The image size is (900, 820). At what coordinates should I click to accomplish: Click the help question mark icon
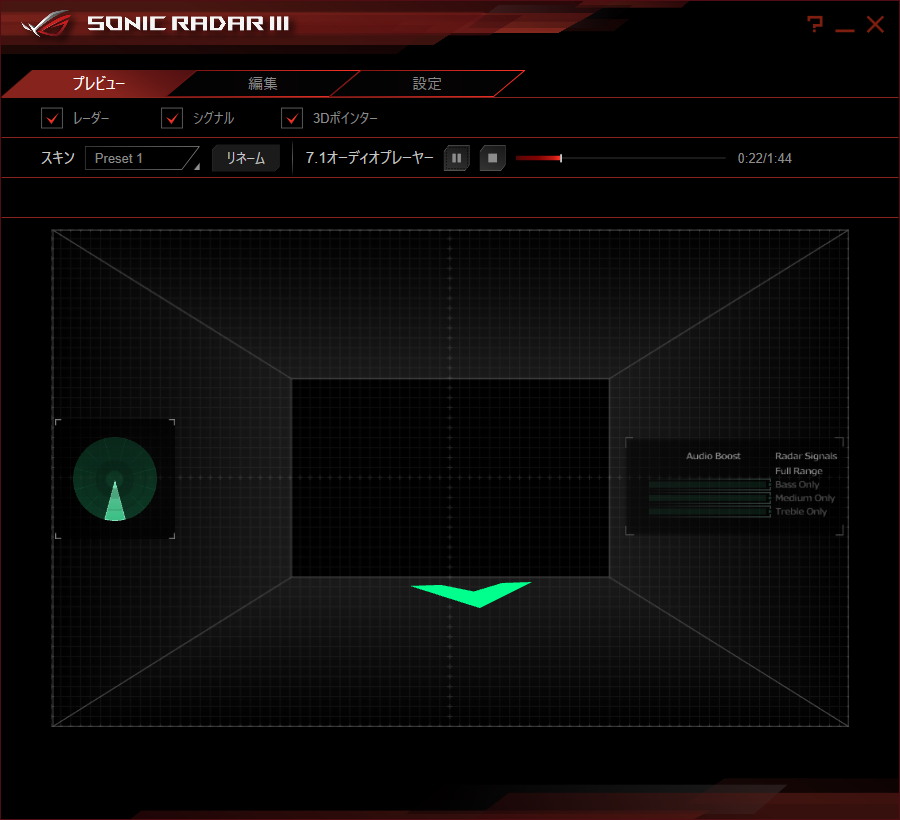point(814,24)
